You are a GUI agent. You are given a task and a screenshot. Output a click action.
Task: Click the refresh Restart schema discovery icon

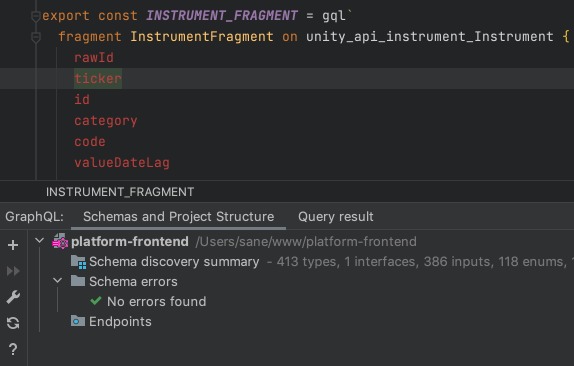tap(13, 323)
